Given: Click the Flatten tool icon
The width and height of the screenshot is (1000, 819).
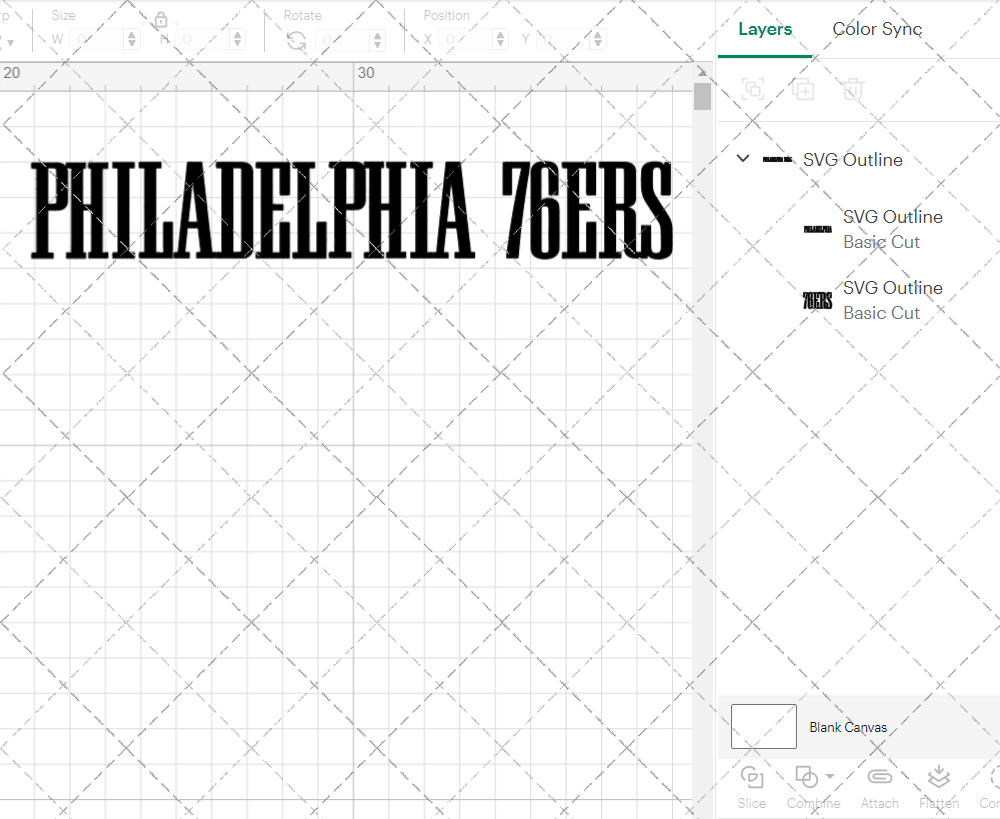Looking at the screenshot, I should point(938,778).
